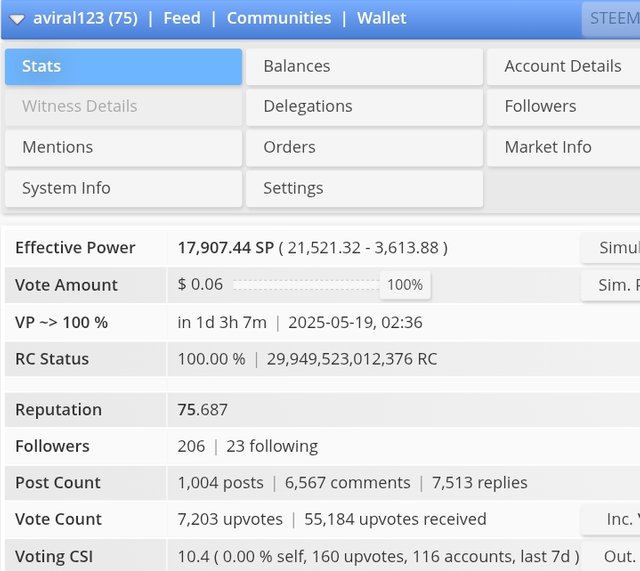Open the Wallet link
This screenshot has width=640, height=571.
point(382,18)
